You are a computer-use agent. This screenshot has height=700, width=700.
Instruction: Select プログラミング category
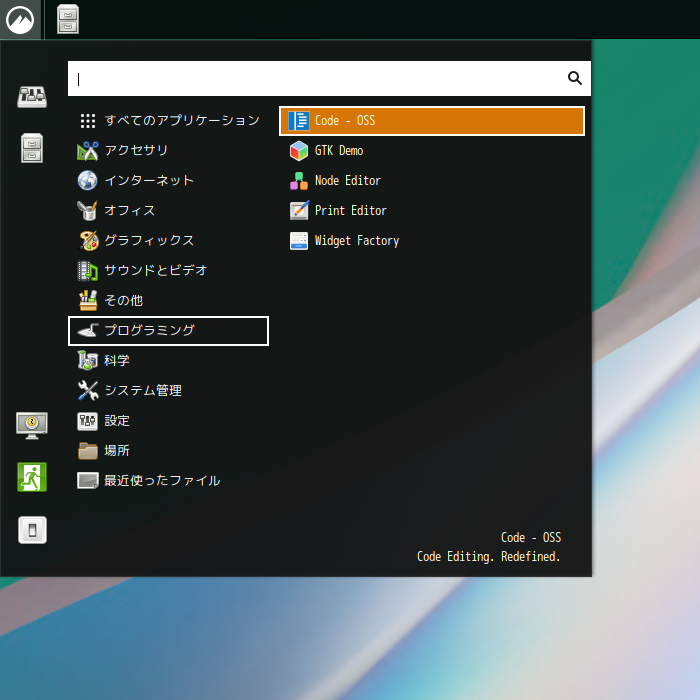point(168,331)
